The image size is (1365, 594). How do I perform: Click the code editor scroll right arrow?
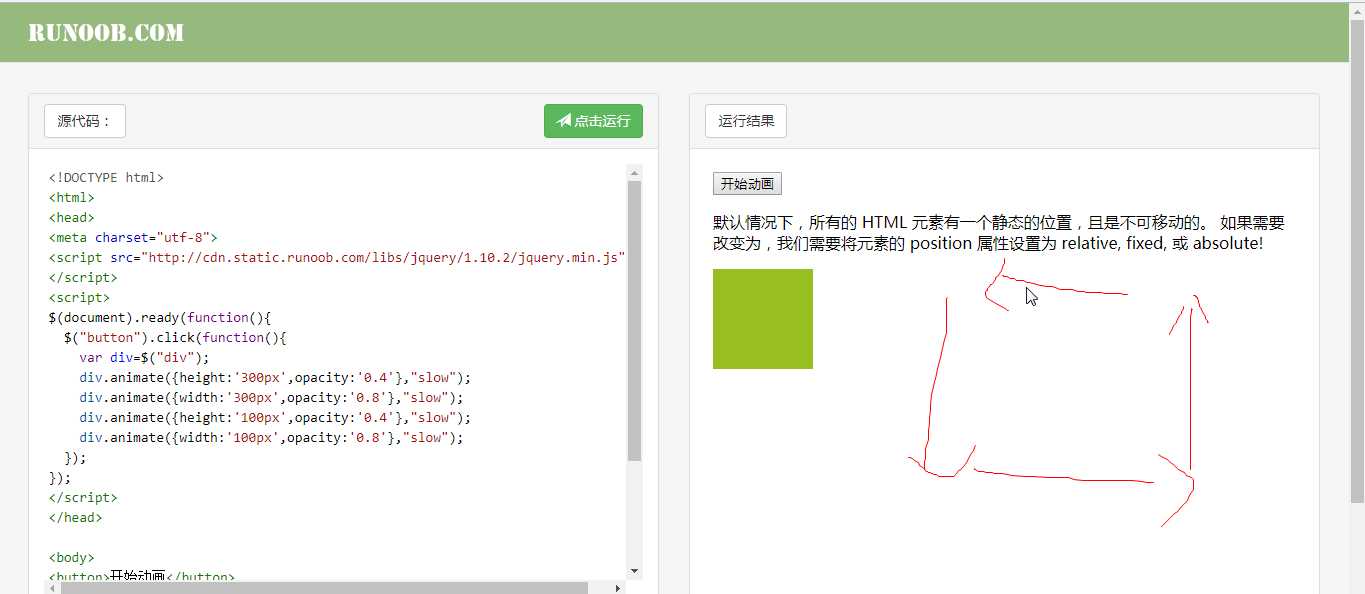click(x=617, y=588)
